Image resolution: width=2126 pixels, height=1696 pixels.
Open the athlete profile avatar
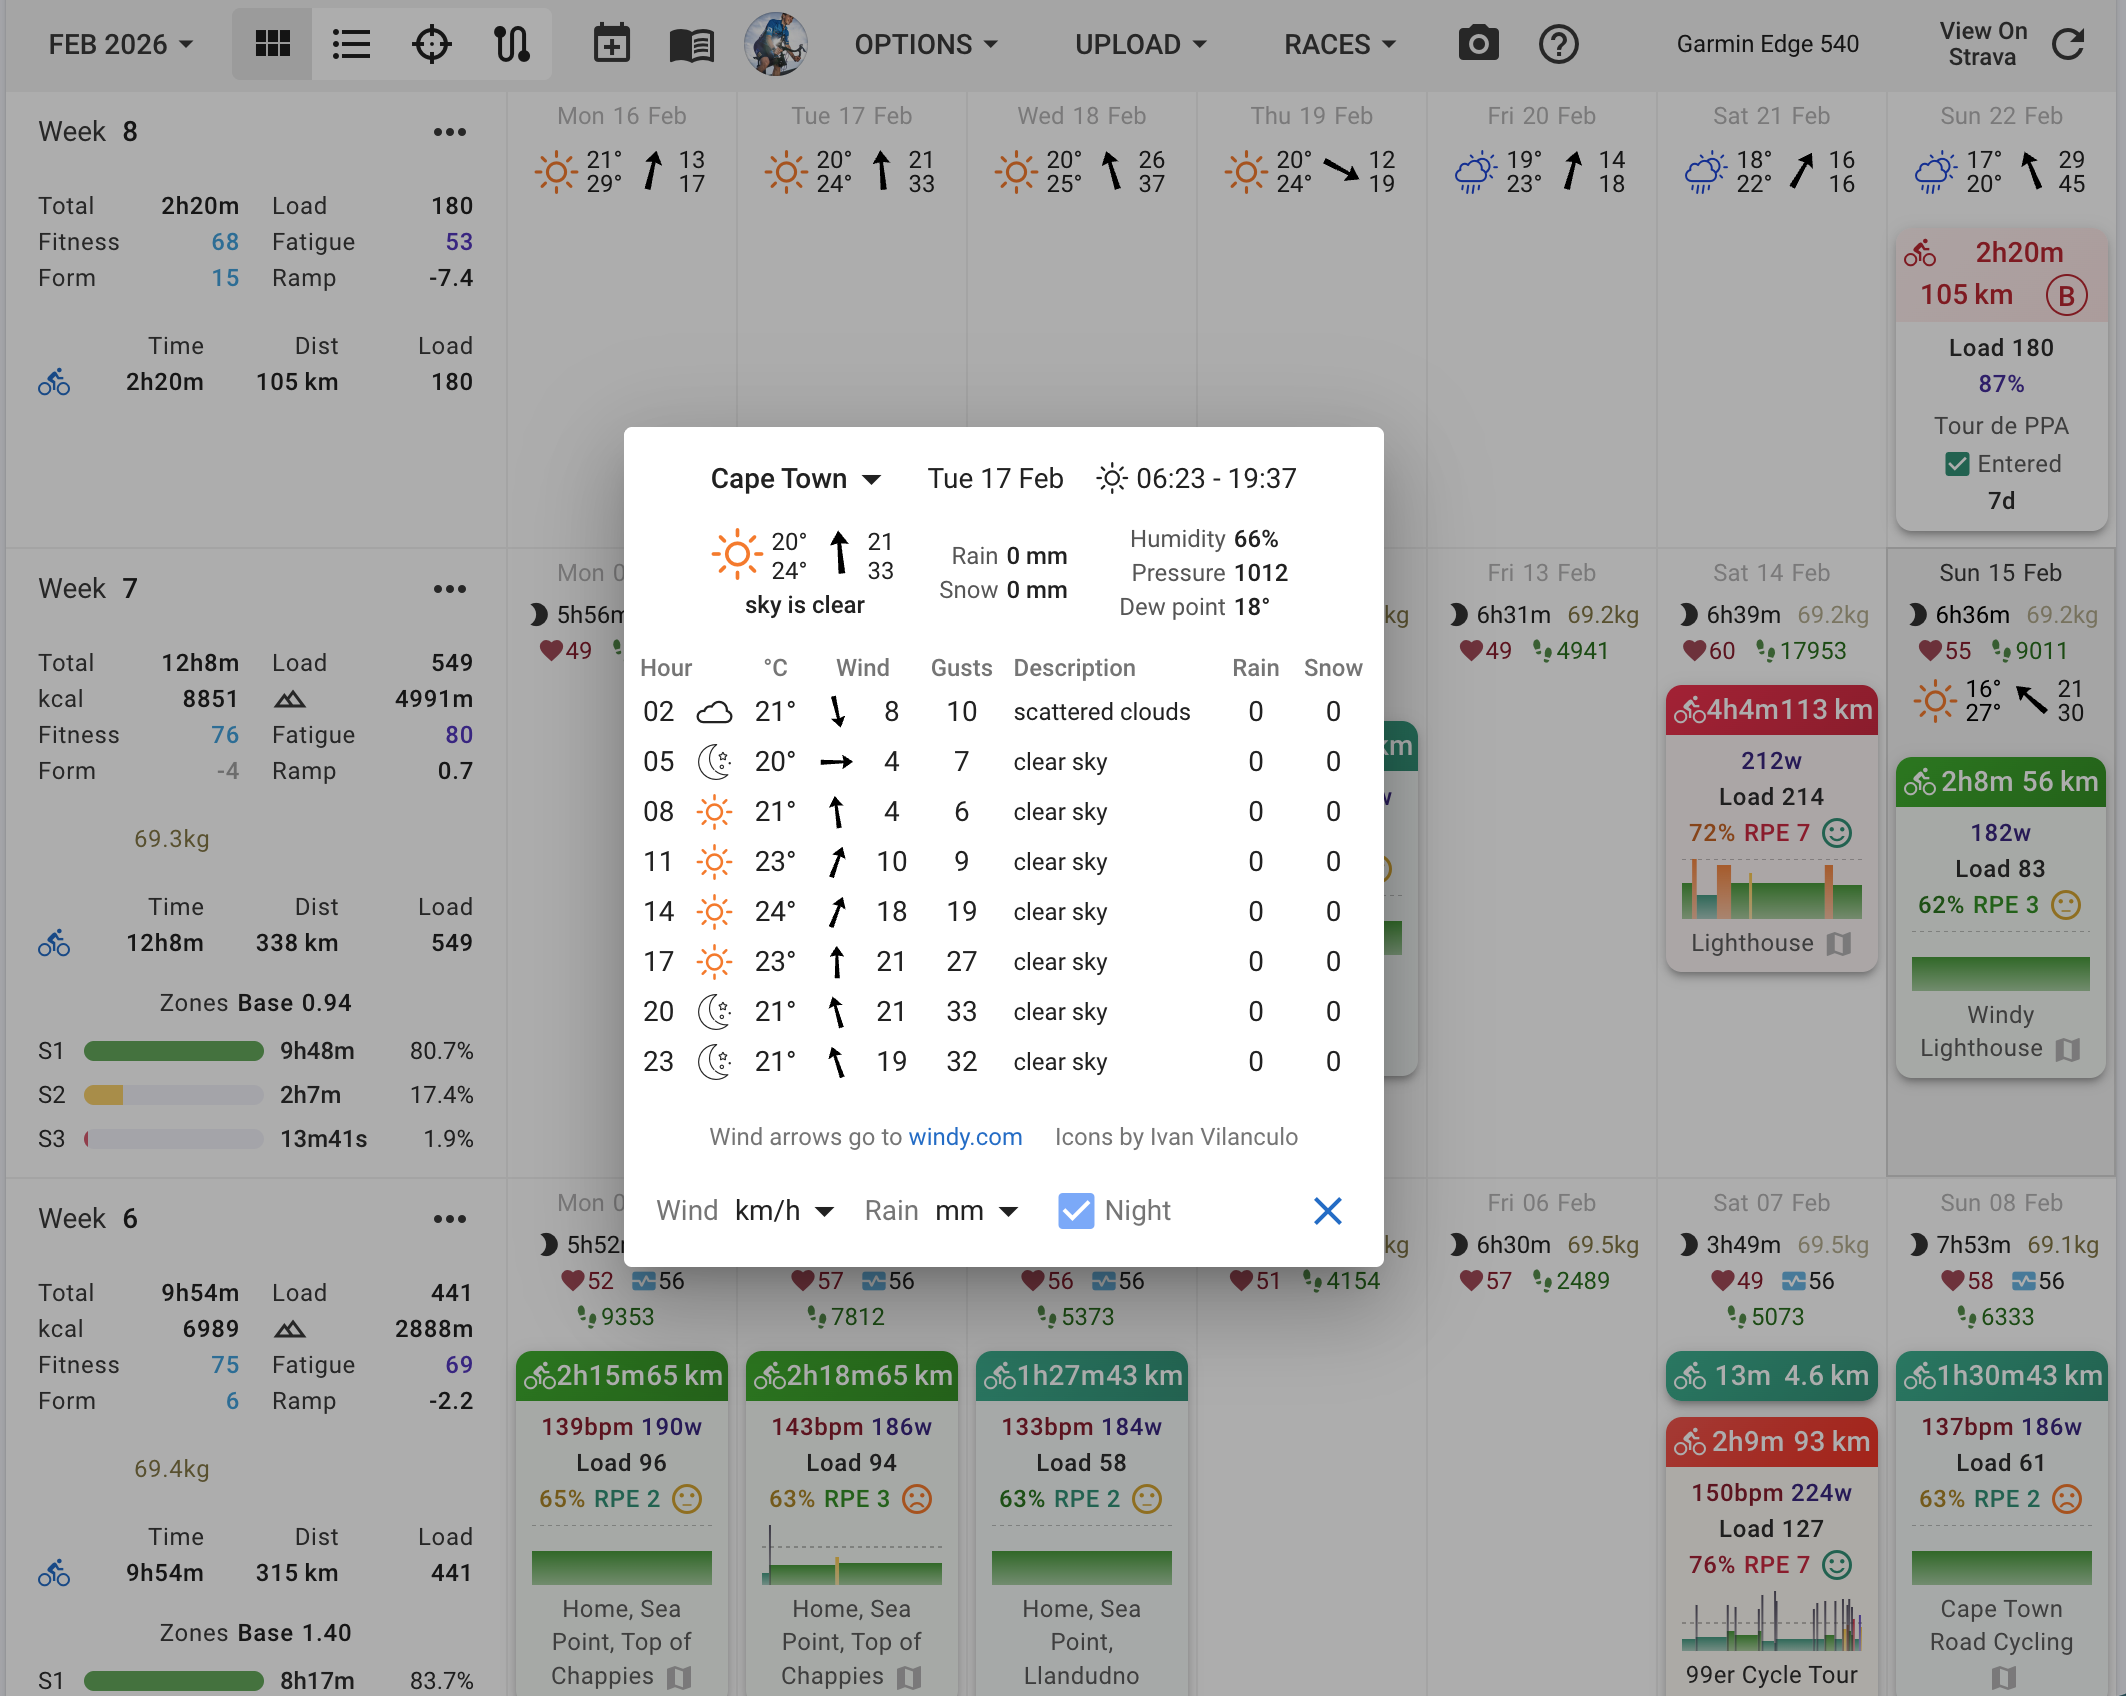(x=775, y=44)
